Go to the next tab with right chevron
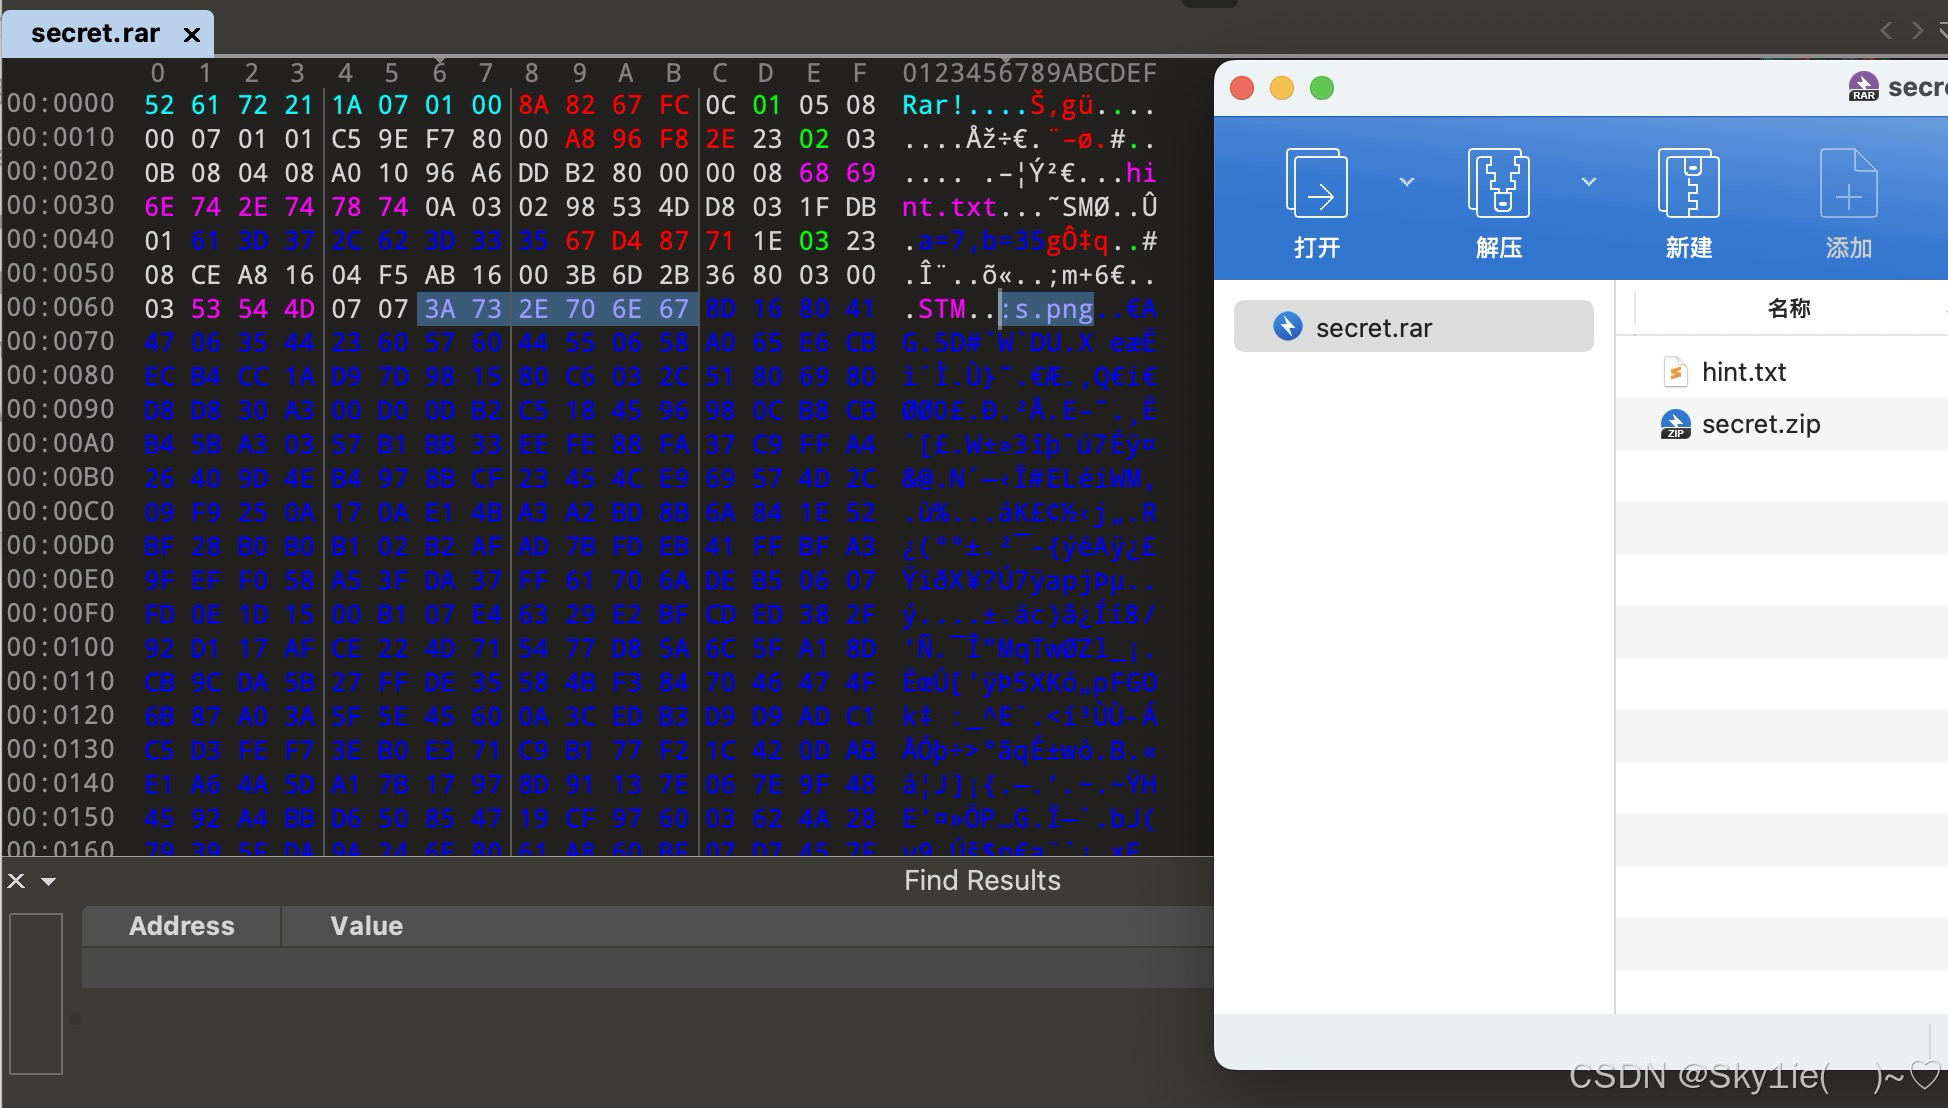Image resolution: width=1948 pixels, height=1108 pixels. 1917,30
